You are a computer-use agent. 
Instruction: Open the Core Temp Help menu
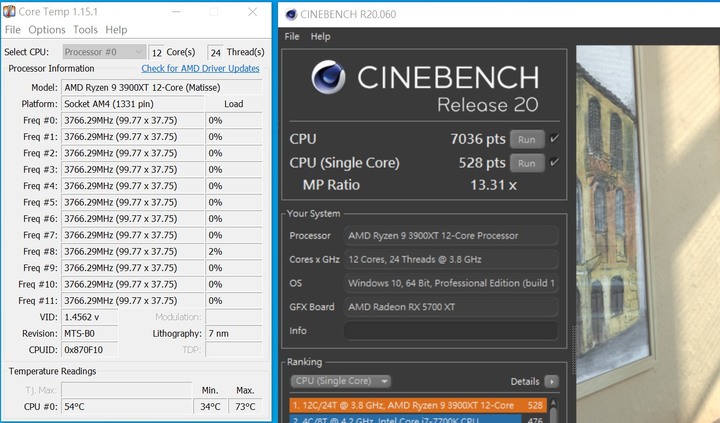(x=116, y=30)
